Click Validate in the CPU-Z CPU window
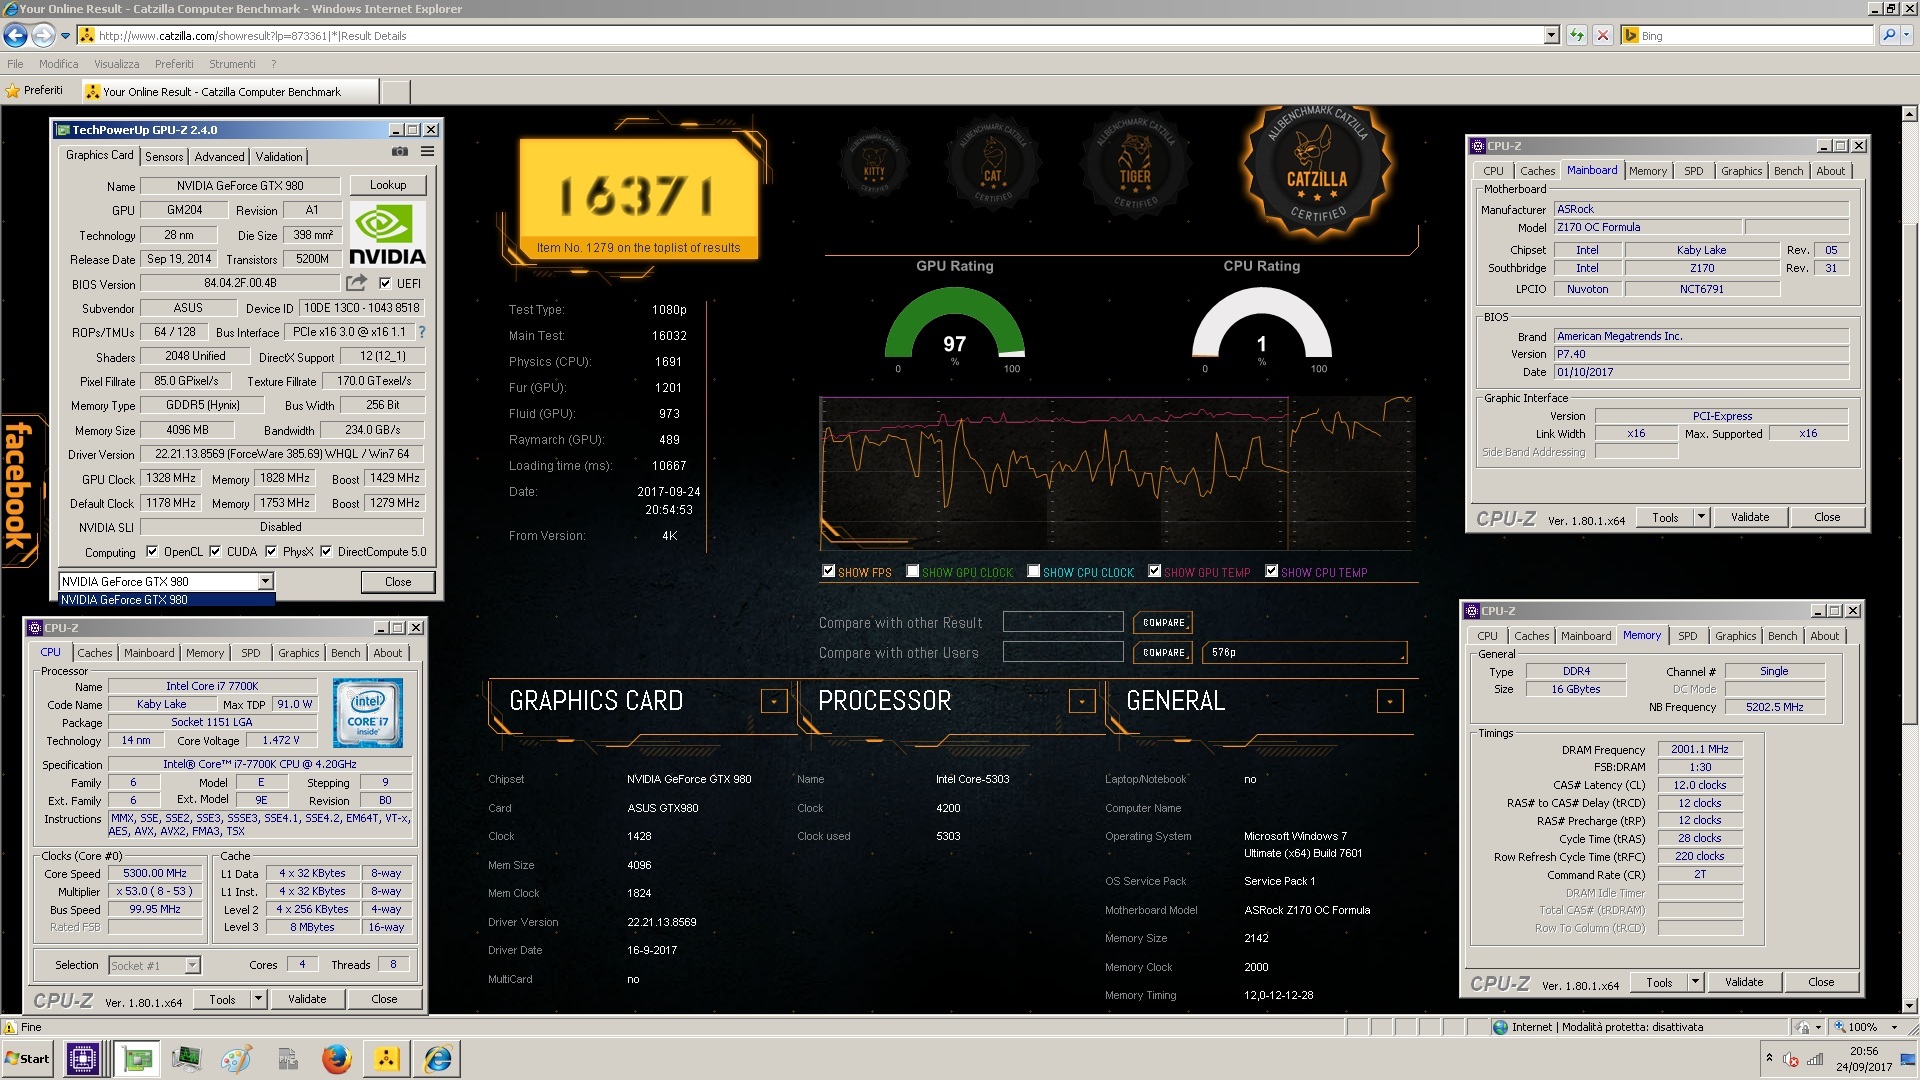 [x=307, y=999]
